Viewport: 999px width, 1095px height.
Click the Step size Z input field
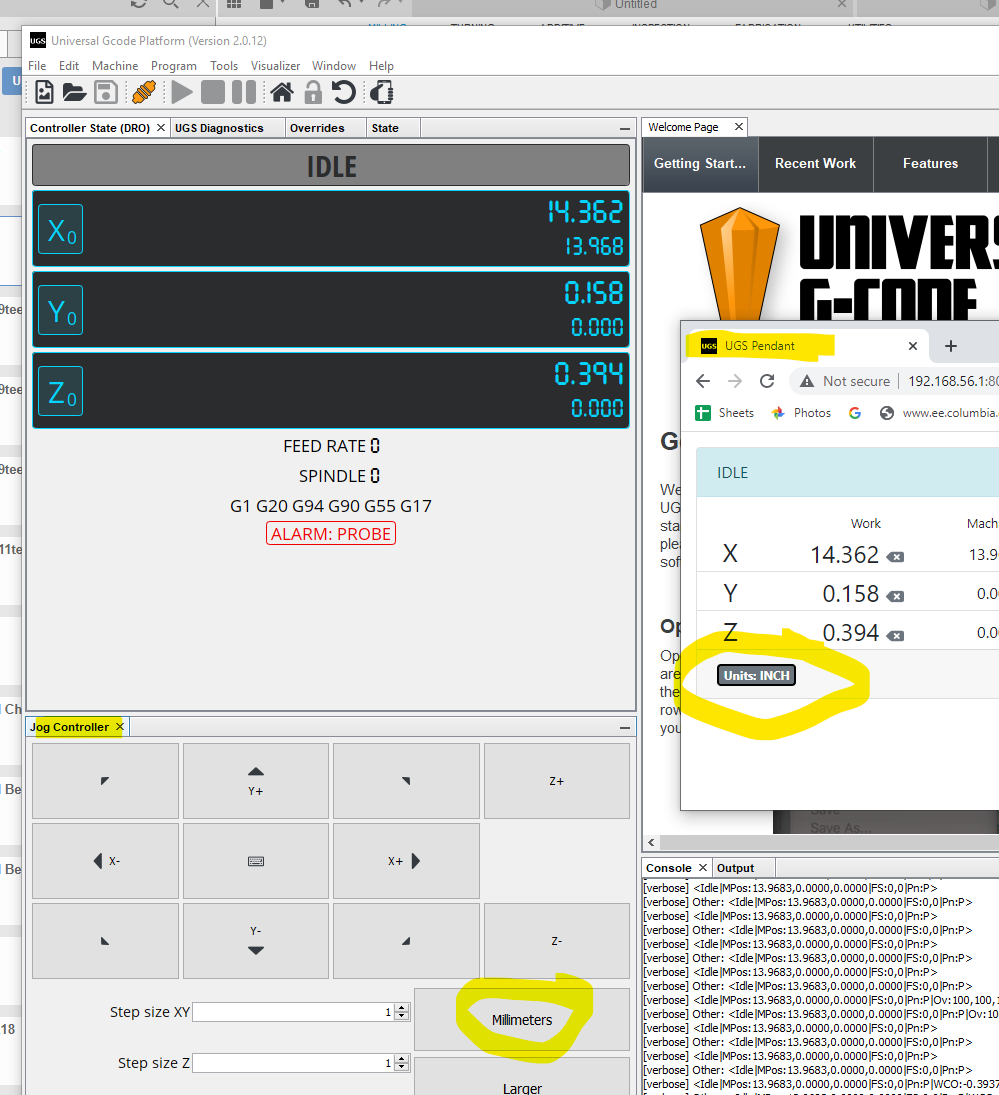[293, 1063]
